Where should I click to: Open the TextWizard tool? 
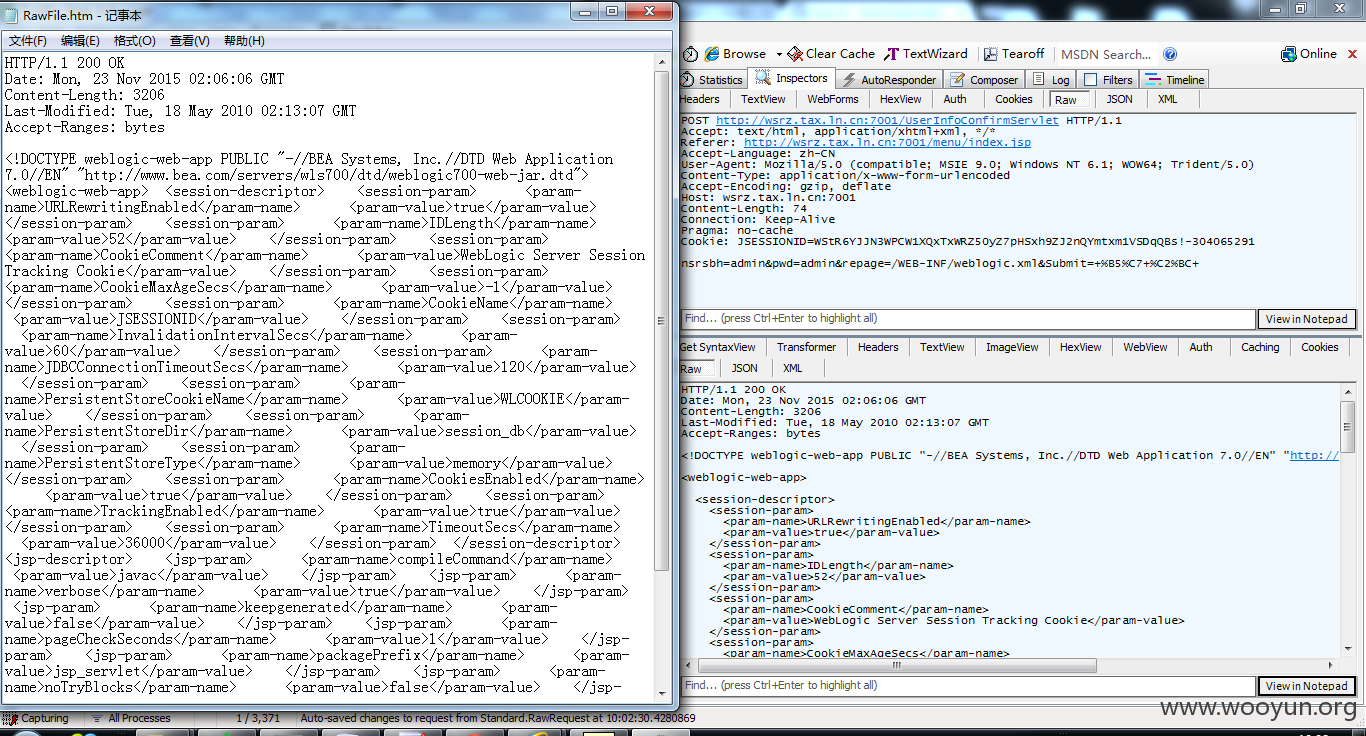(927, 54)
